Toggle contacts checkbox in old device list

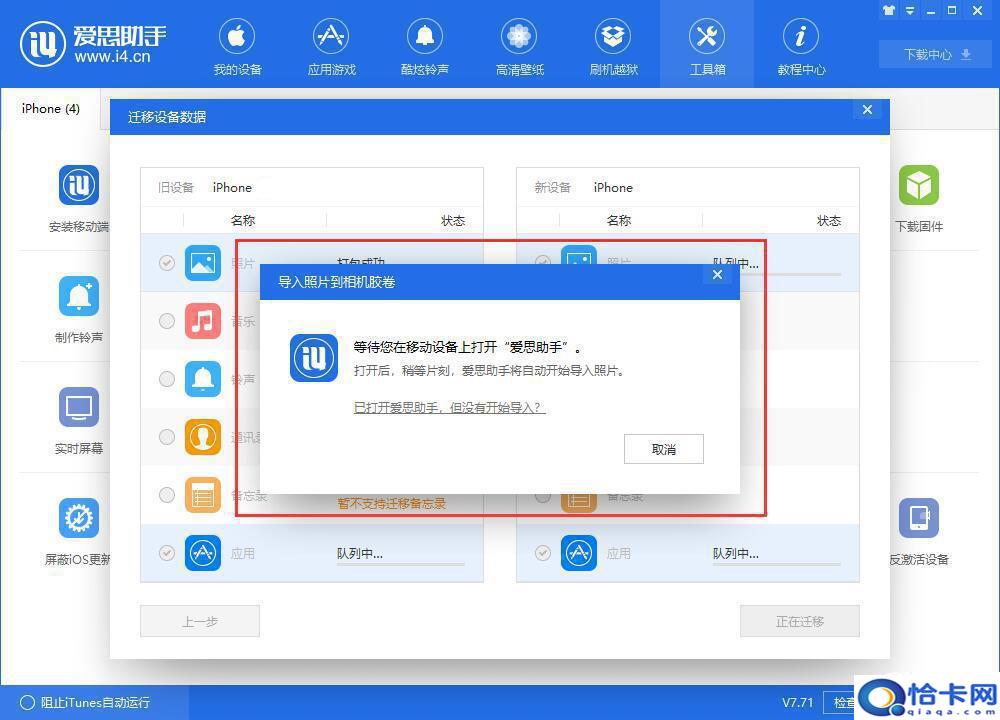[x=166, y=437]
